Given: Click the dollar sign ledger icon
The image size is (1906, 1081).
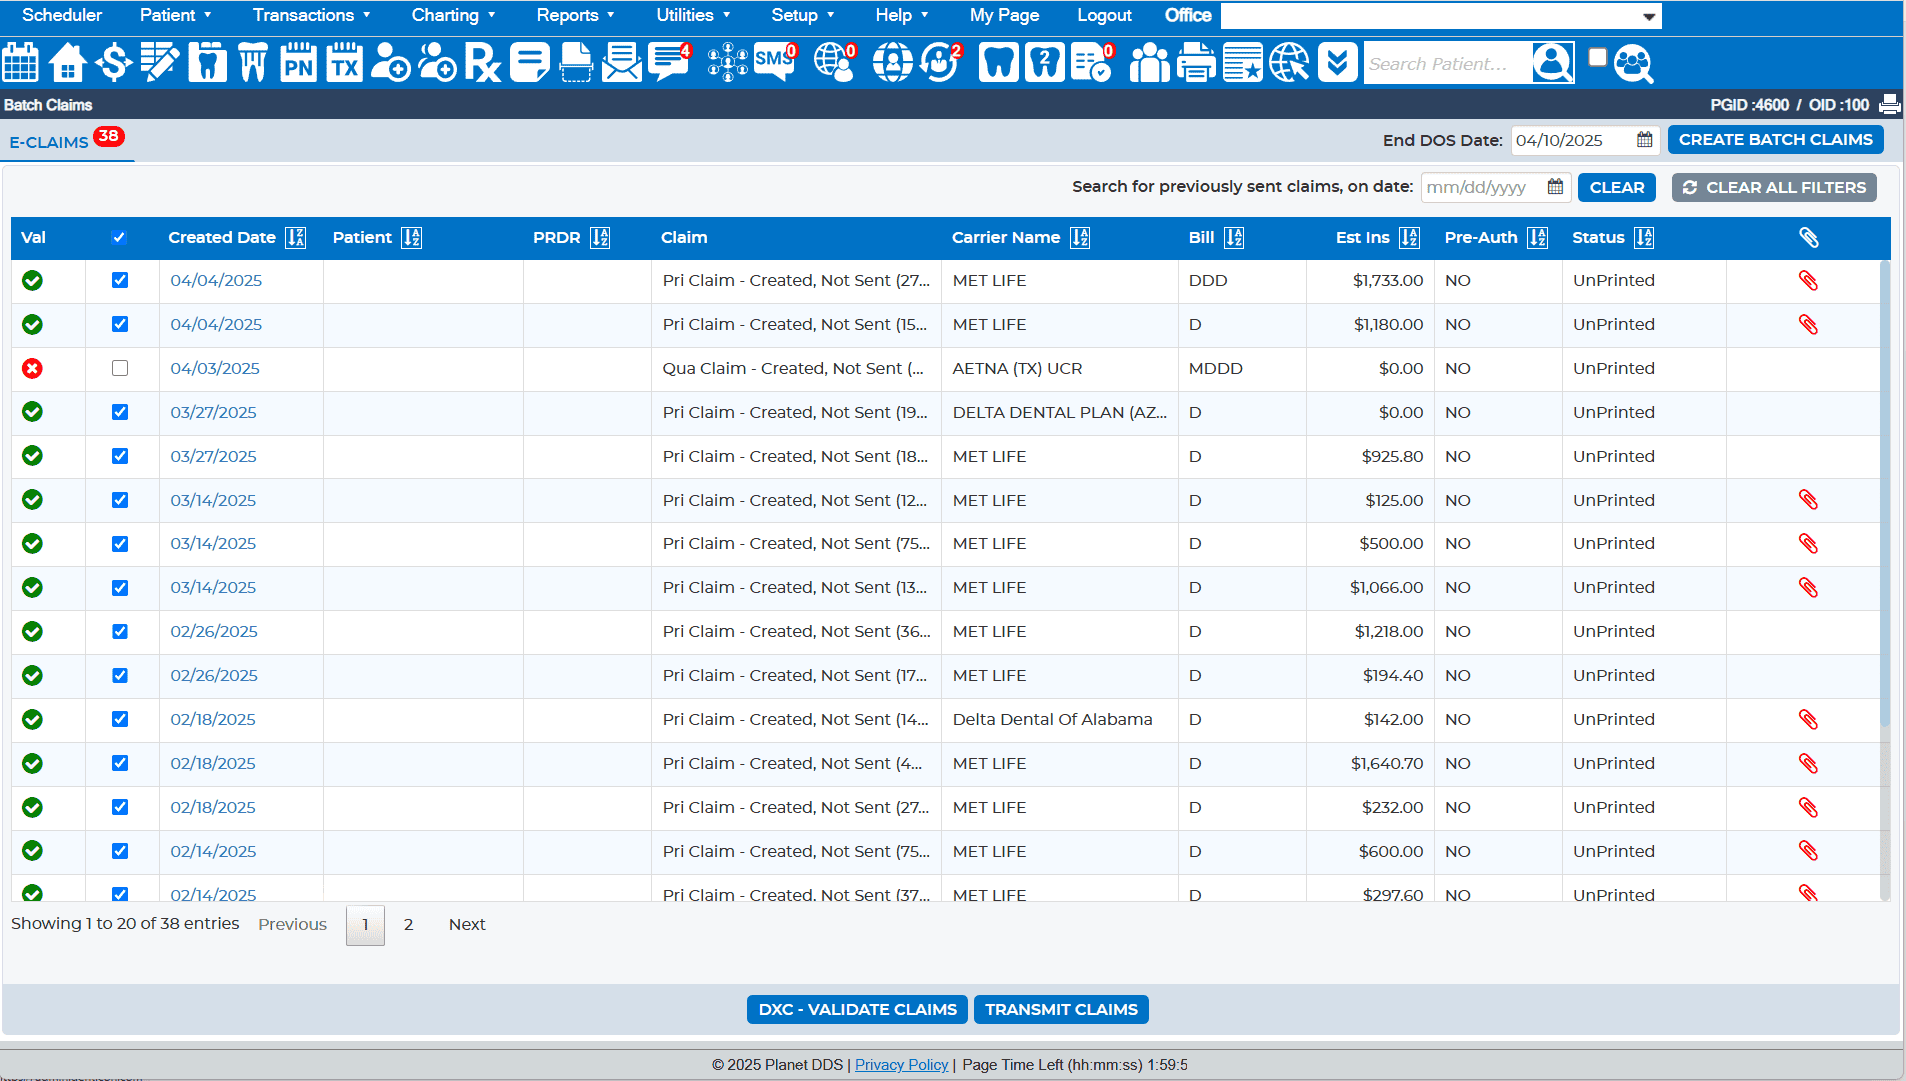Looking at the screenshot, I should click(113, 63).
